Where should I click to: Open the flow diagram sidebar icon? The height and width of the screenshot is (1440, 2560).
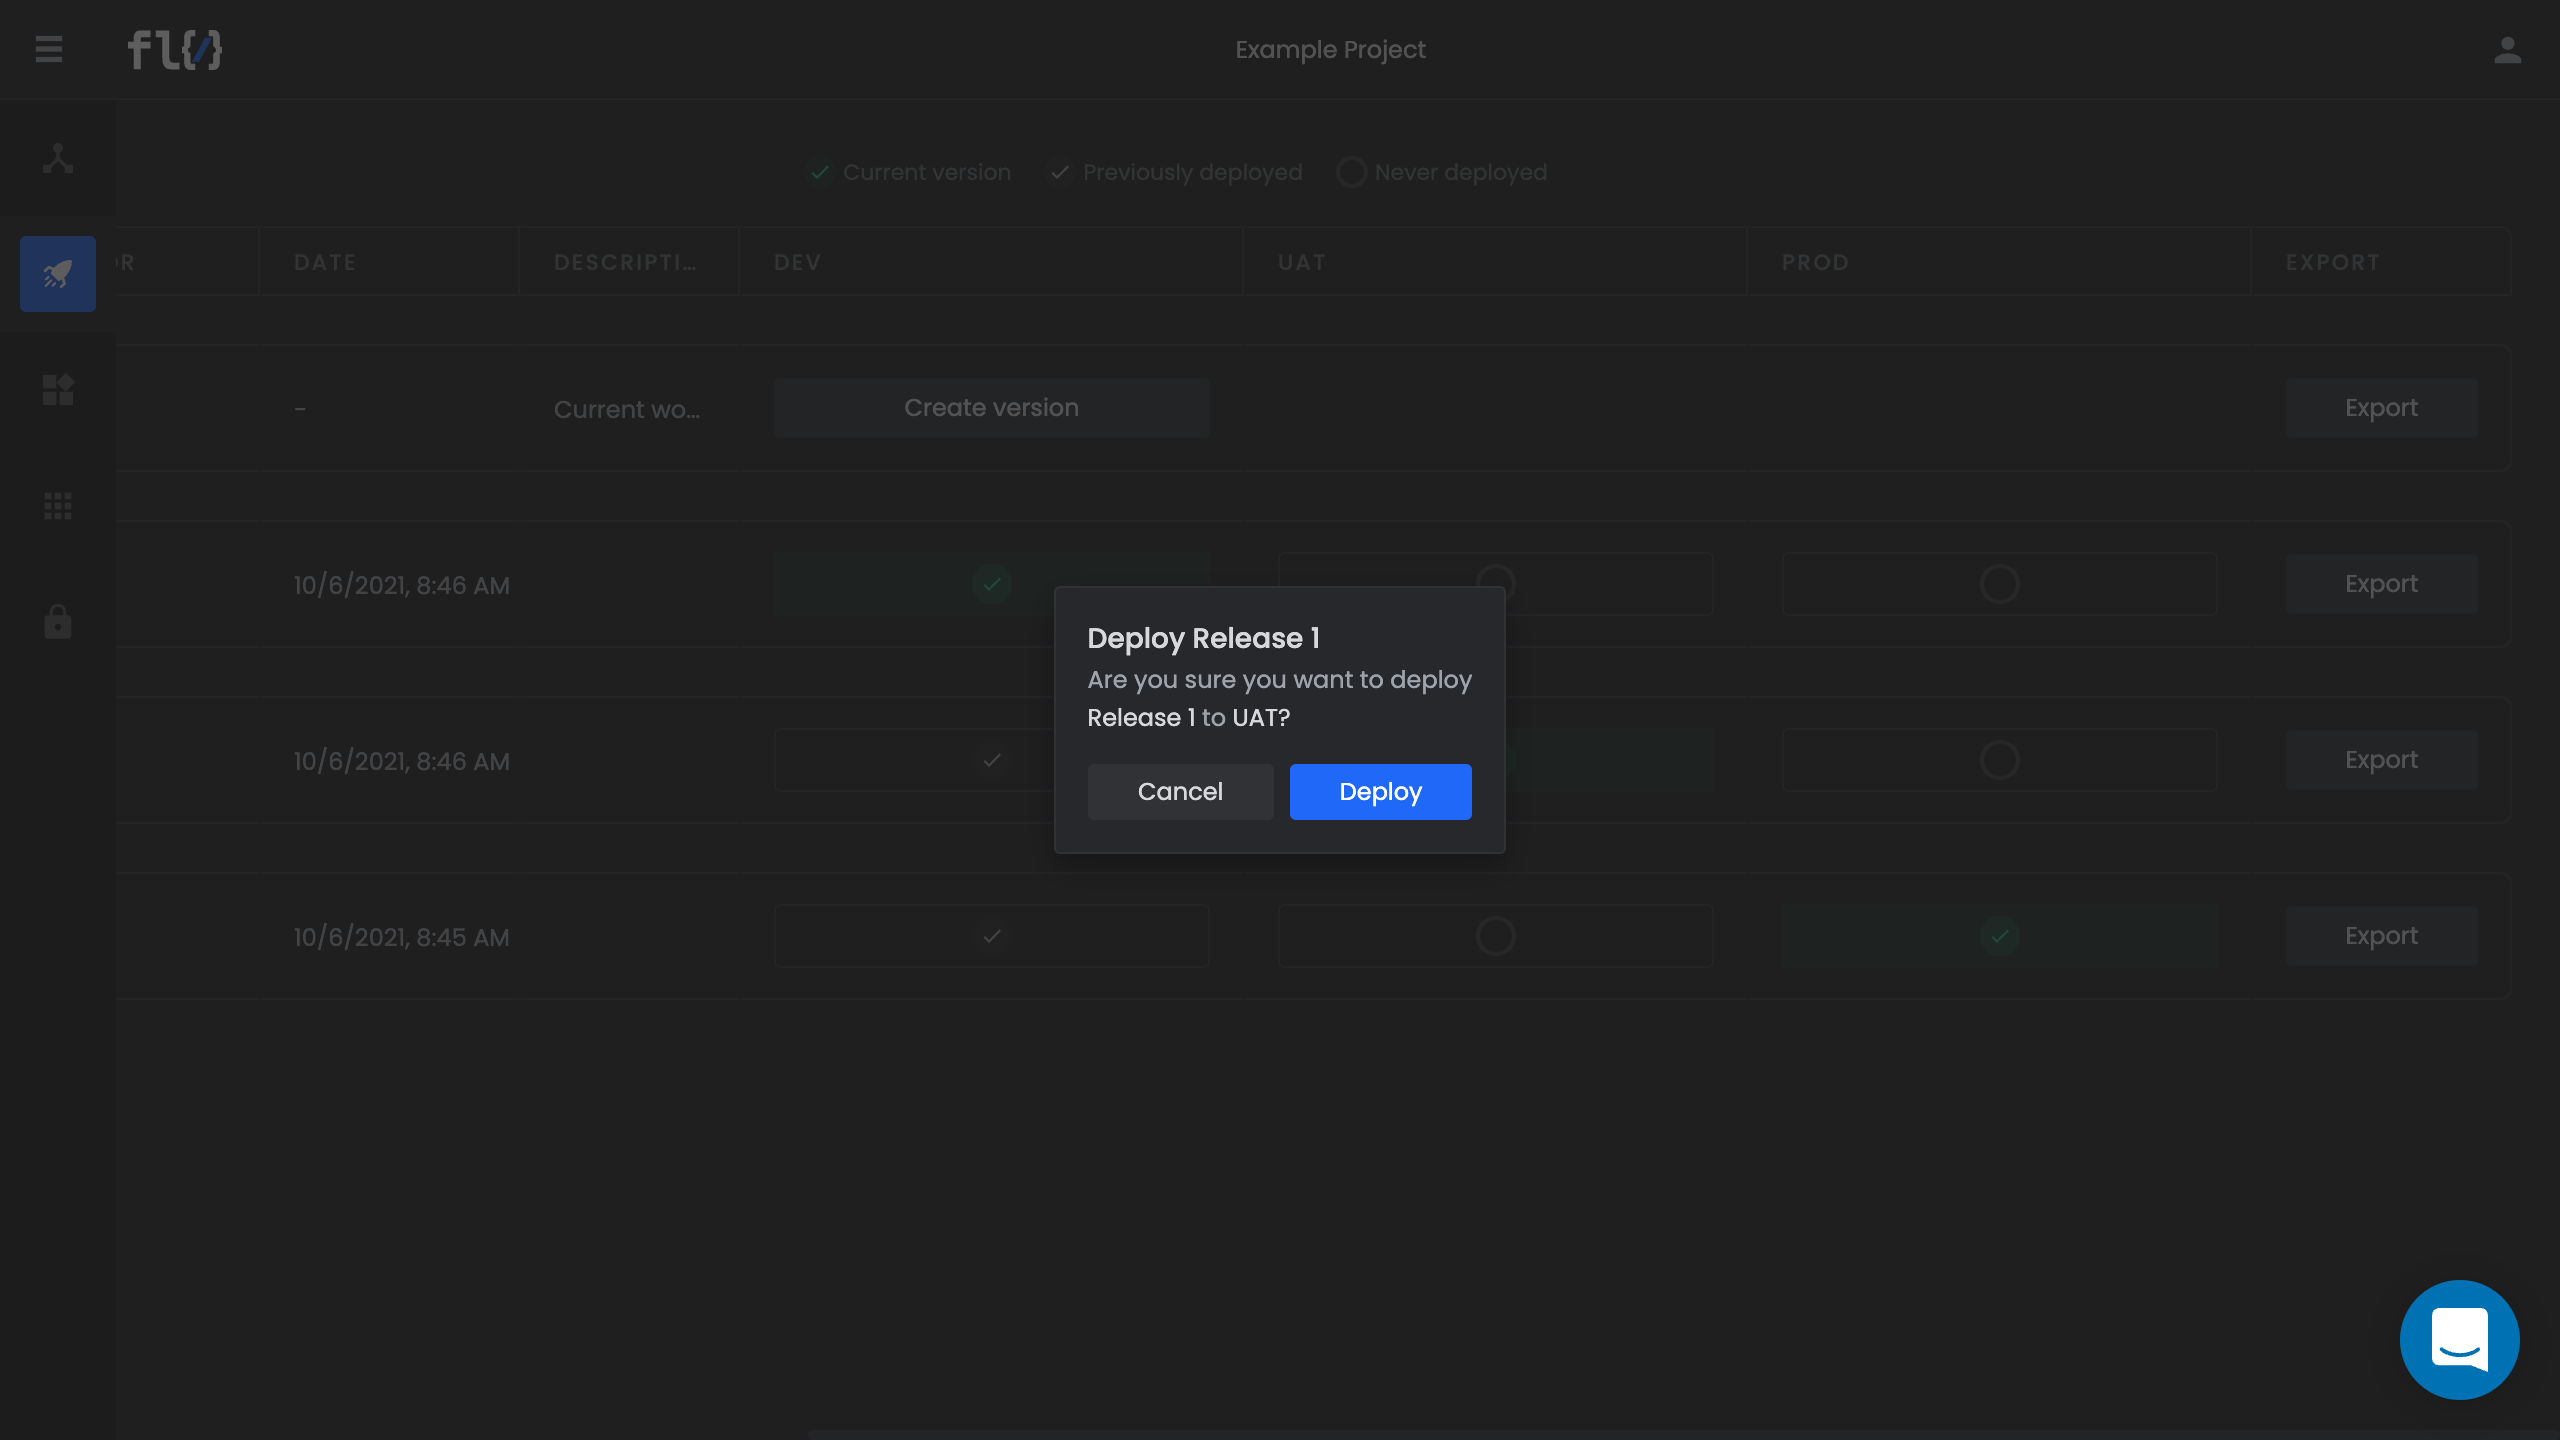(x=58, y=158)
